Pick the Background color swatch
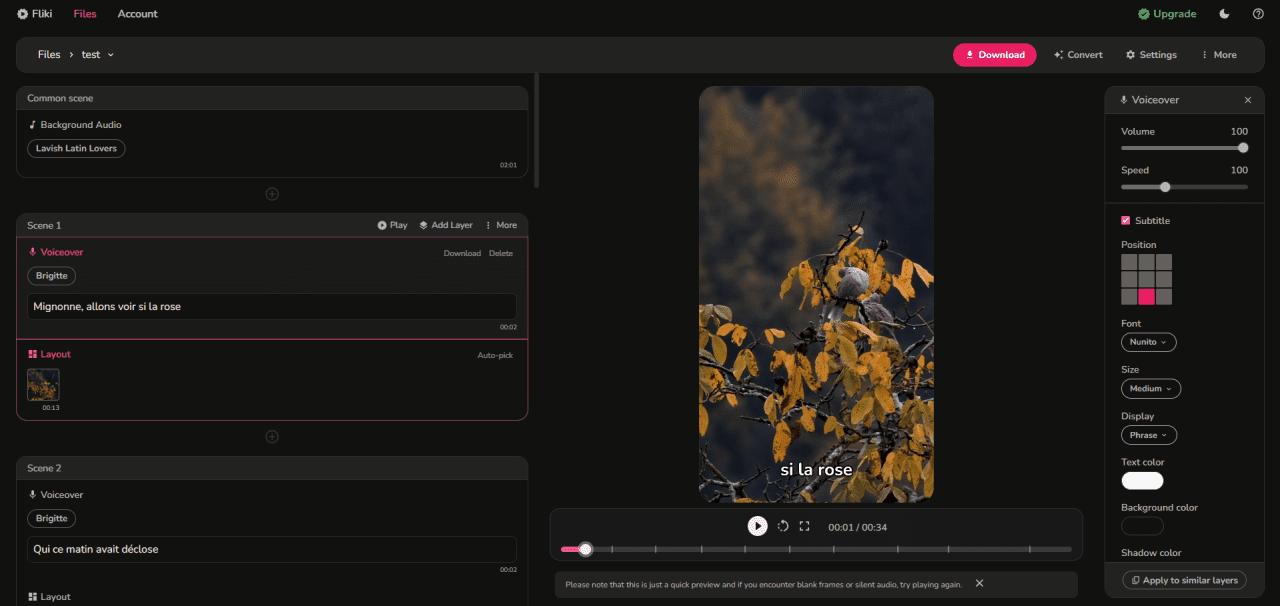Viewport: 1280px width, 606px height. point(1142,526)
